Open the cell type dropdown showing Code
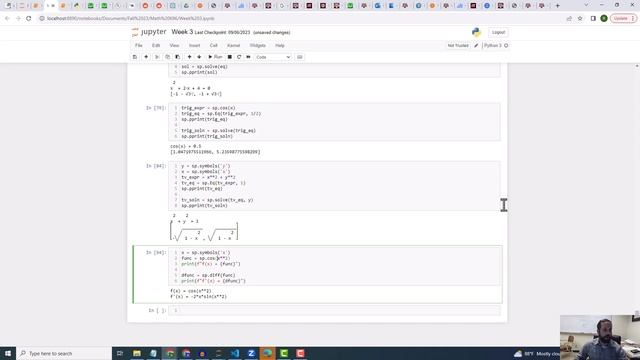Viewport: 640px width, 360px height. pyautogui.click(x=273, y=57)
